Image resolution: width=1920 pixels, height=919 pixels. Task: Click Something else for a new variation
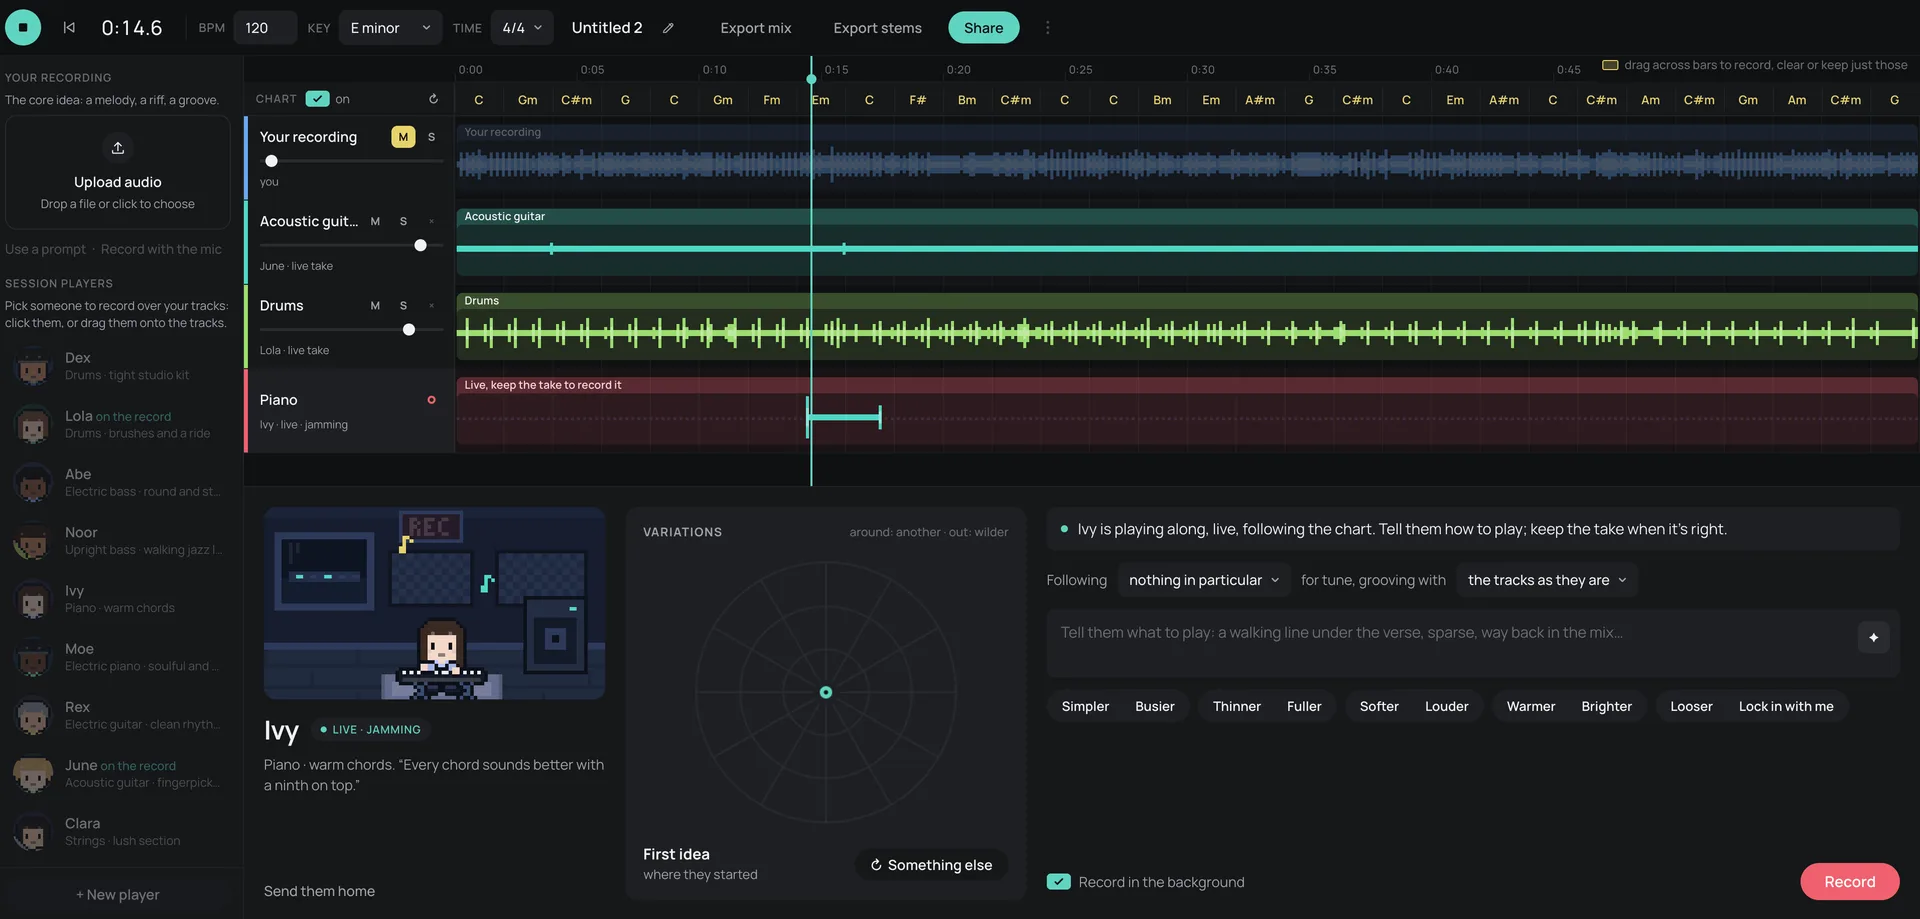[931, 865]
